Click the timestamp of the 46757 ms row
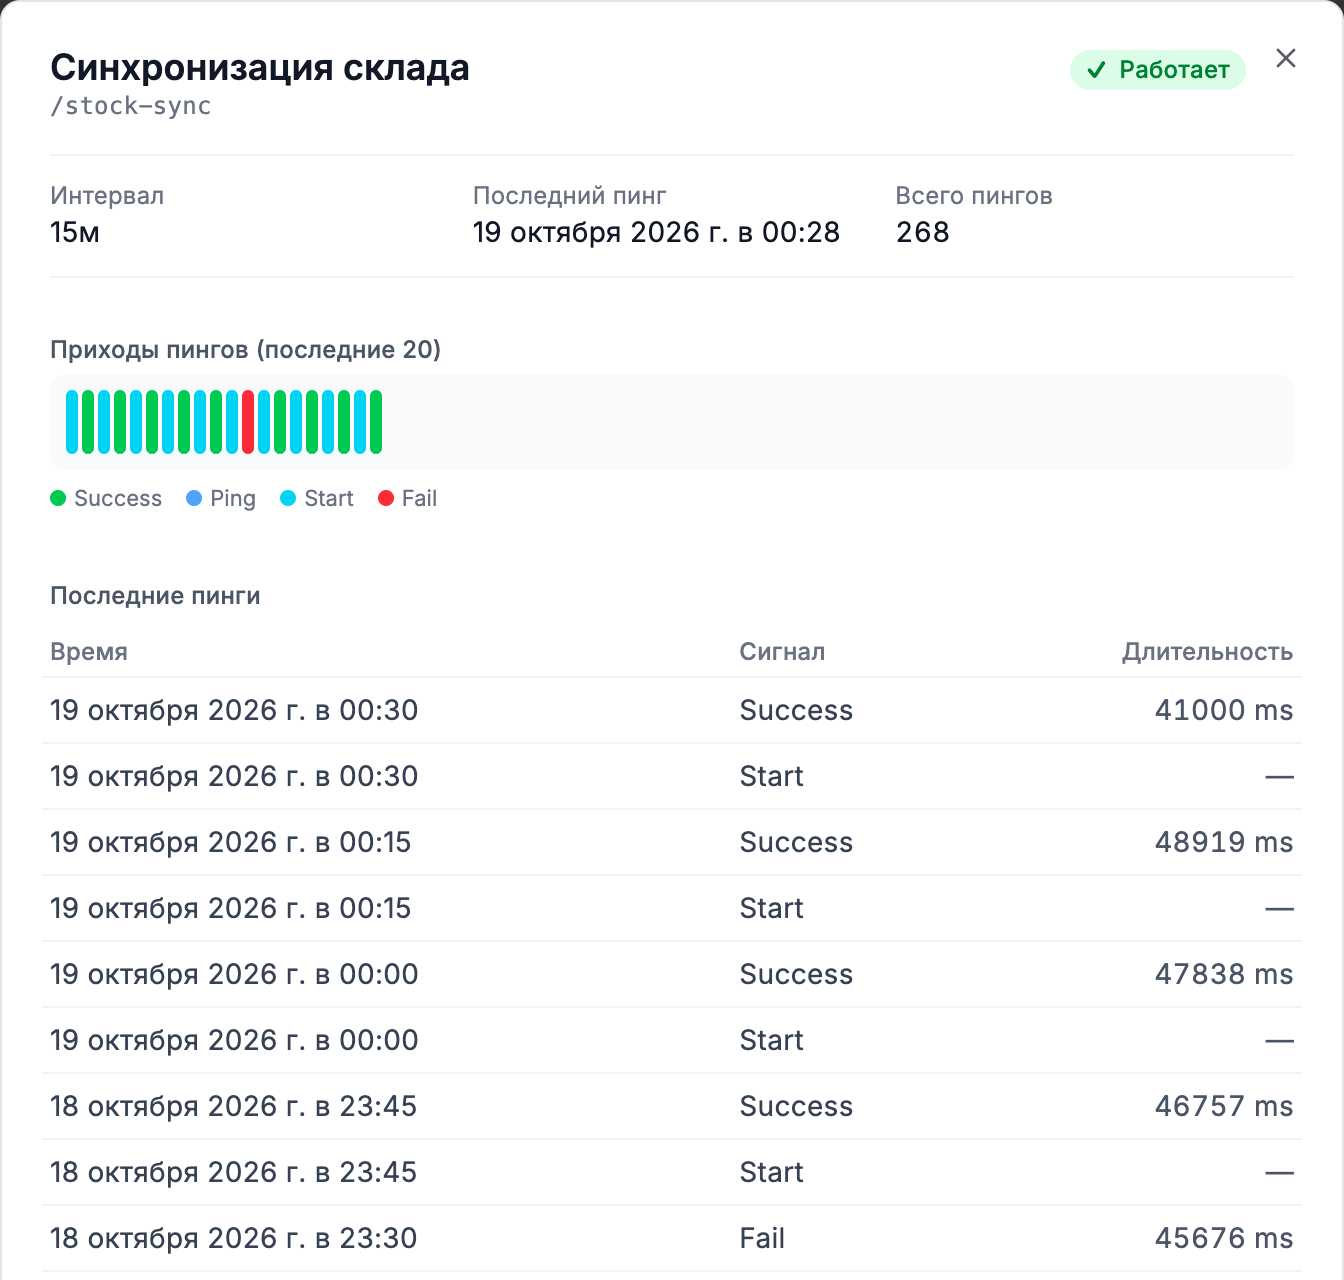The width and height of the screenshot is (1344, 1280). tap(234, 1106)
